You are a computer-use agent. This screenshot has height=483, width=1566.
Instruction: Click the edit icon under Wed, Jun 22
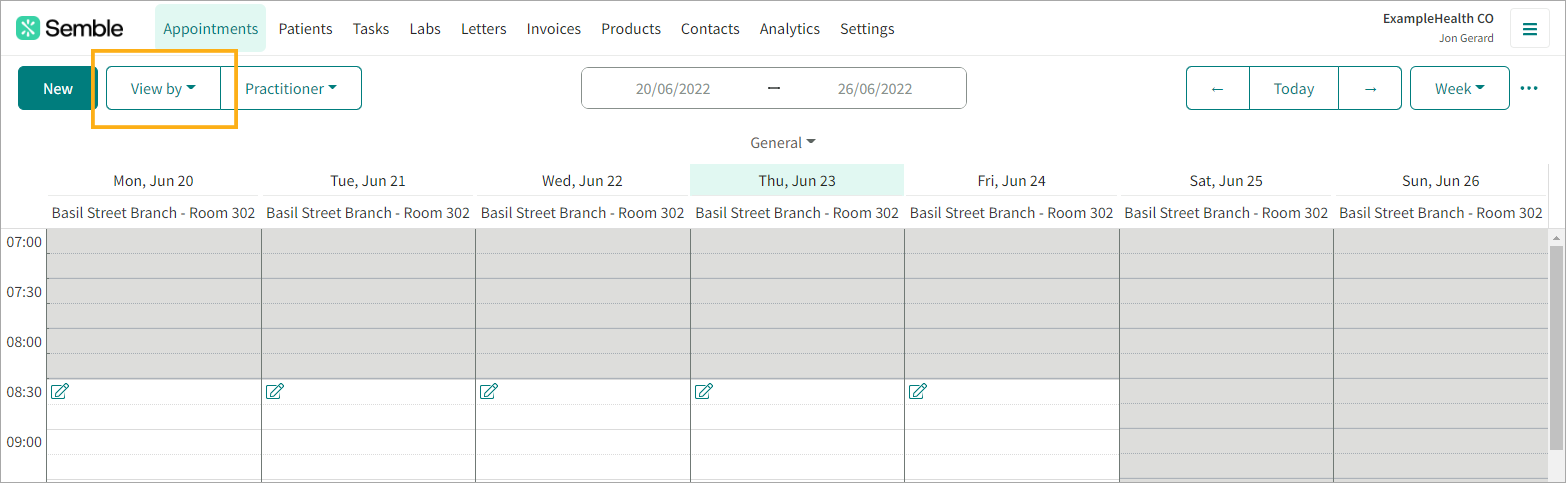pyautogui.click(x=489, y=391)
